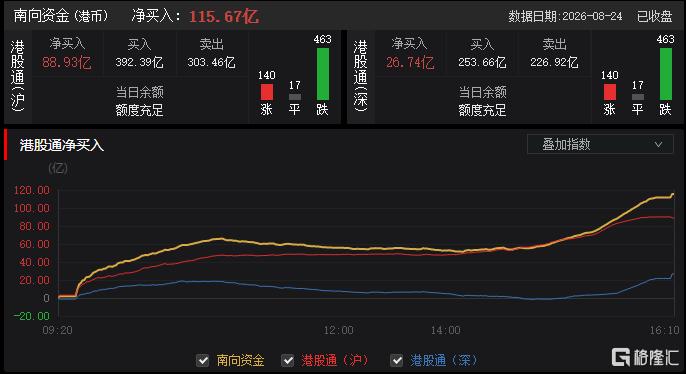Image resolution: width=686 pixels, height=374 pixels.
Task: Click the yellow 南向资金 legend label
Action: (240, 360)
